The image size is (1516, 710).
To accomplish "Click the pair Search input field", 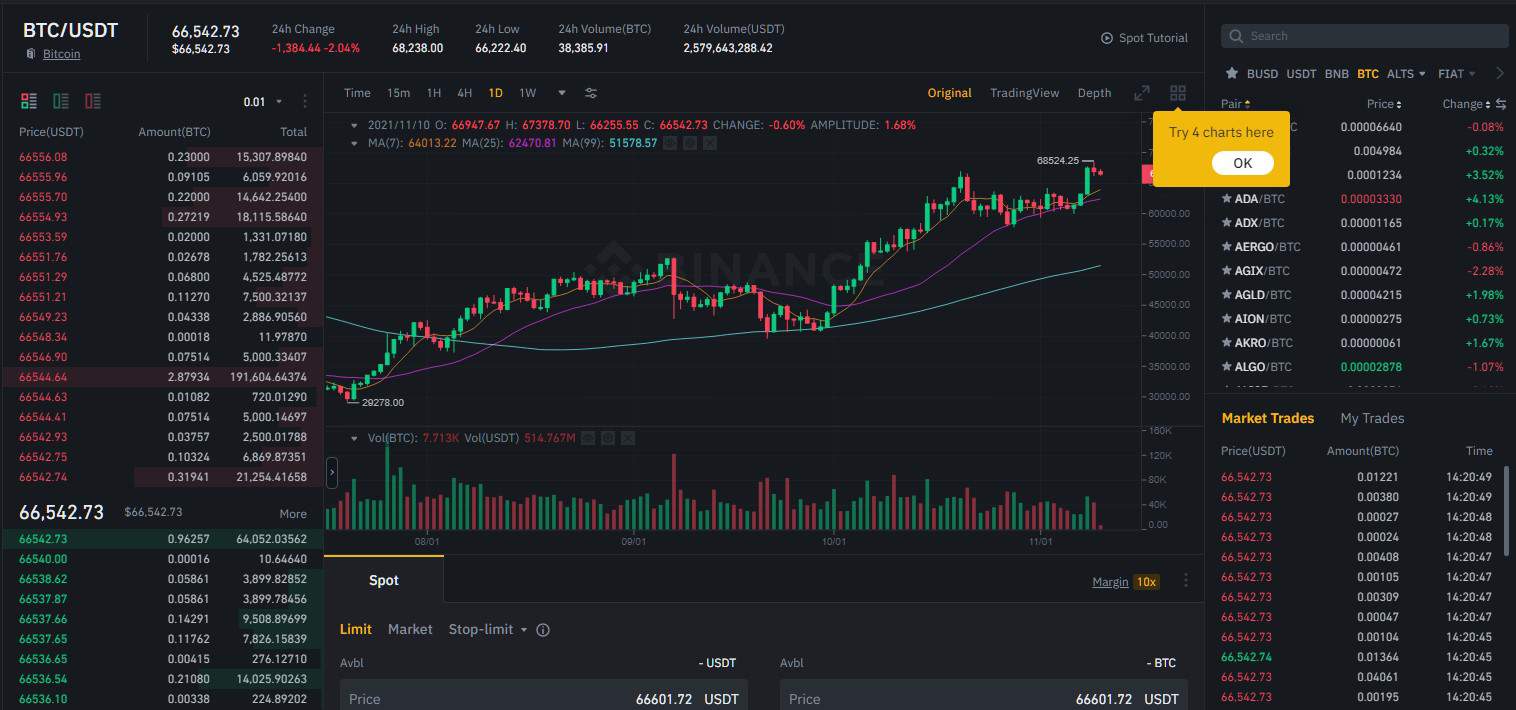I will tap(1364, 36).
